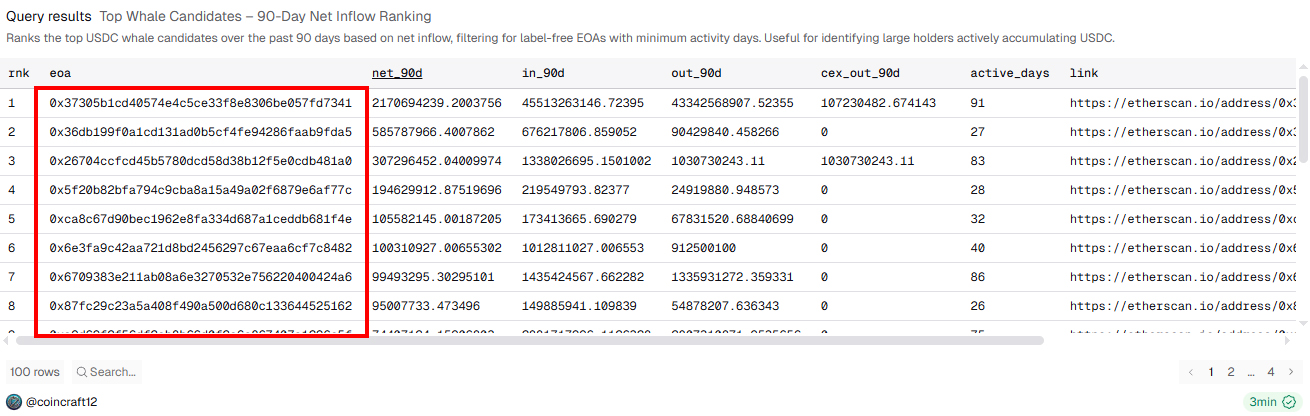
Task: Sort by net_90d column header
Action: click(x=397, y=73)
